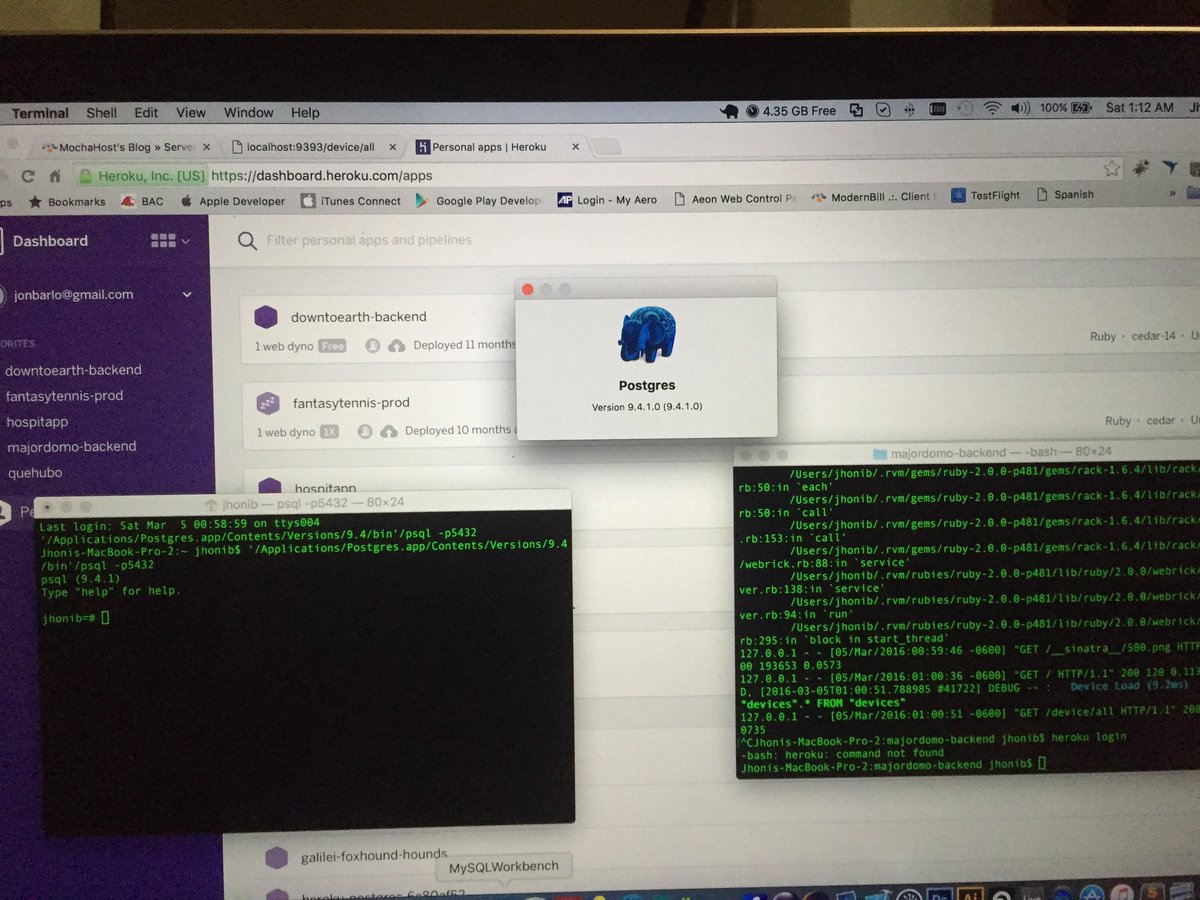Select downtoearth-backend in sidebar favorites
This screenshot has height=900, width=1200.
[73, 370]
